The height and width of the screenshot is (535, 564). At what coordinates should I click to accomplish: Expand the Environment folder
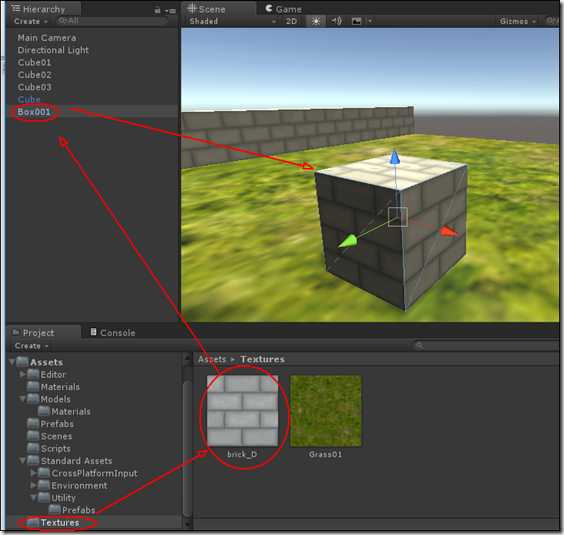[x=33, y=485]
